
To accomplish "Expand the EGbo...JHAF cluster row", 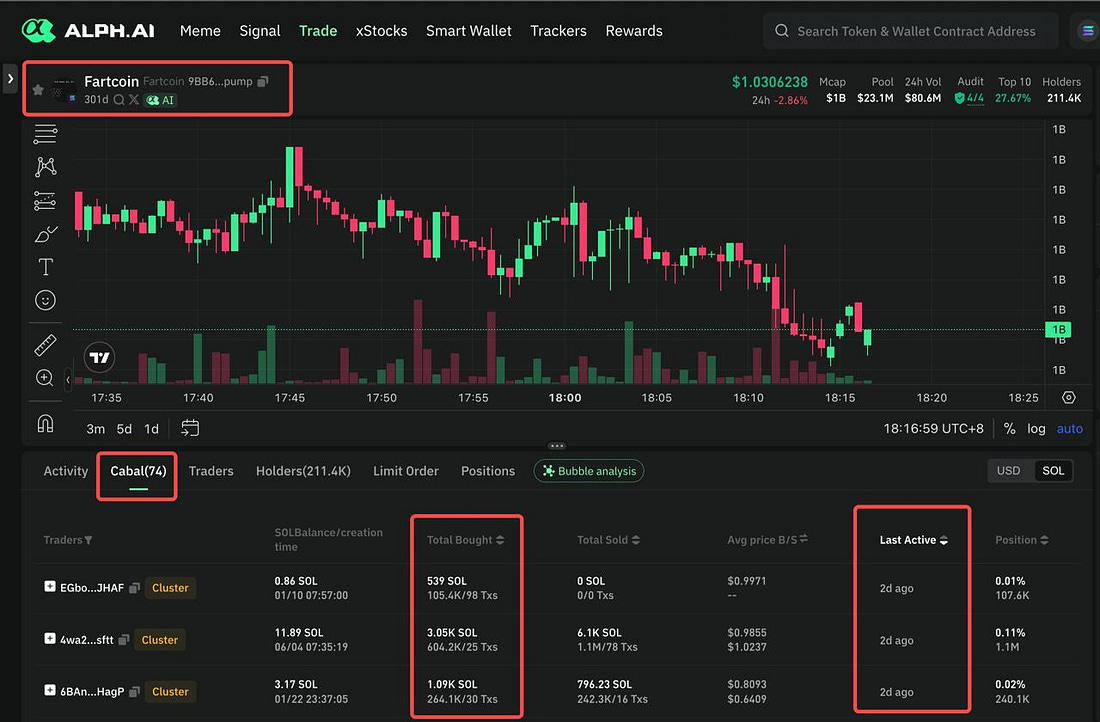I will 50,587.
